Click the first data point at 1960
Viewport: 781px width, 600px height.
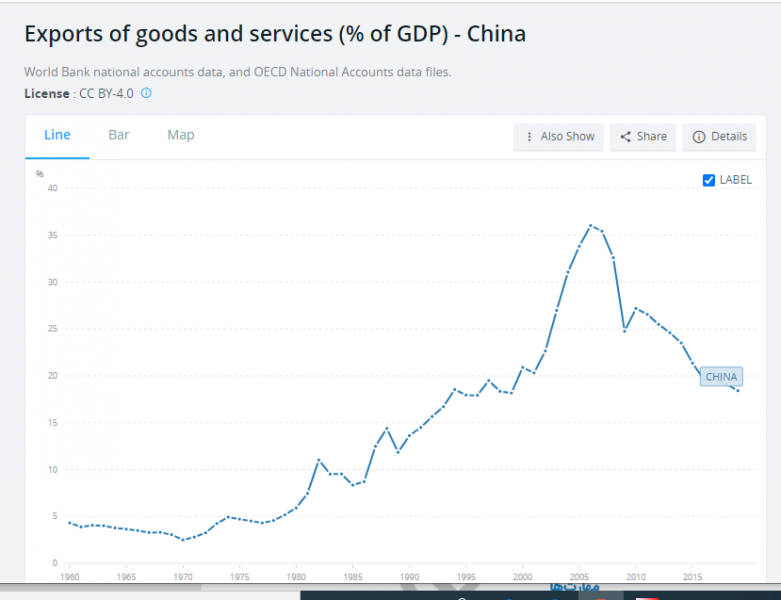point(69,522)
